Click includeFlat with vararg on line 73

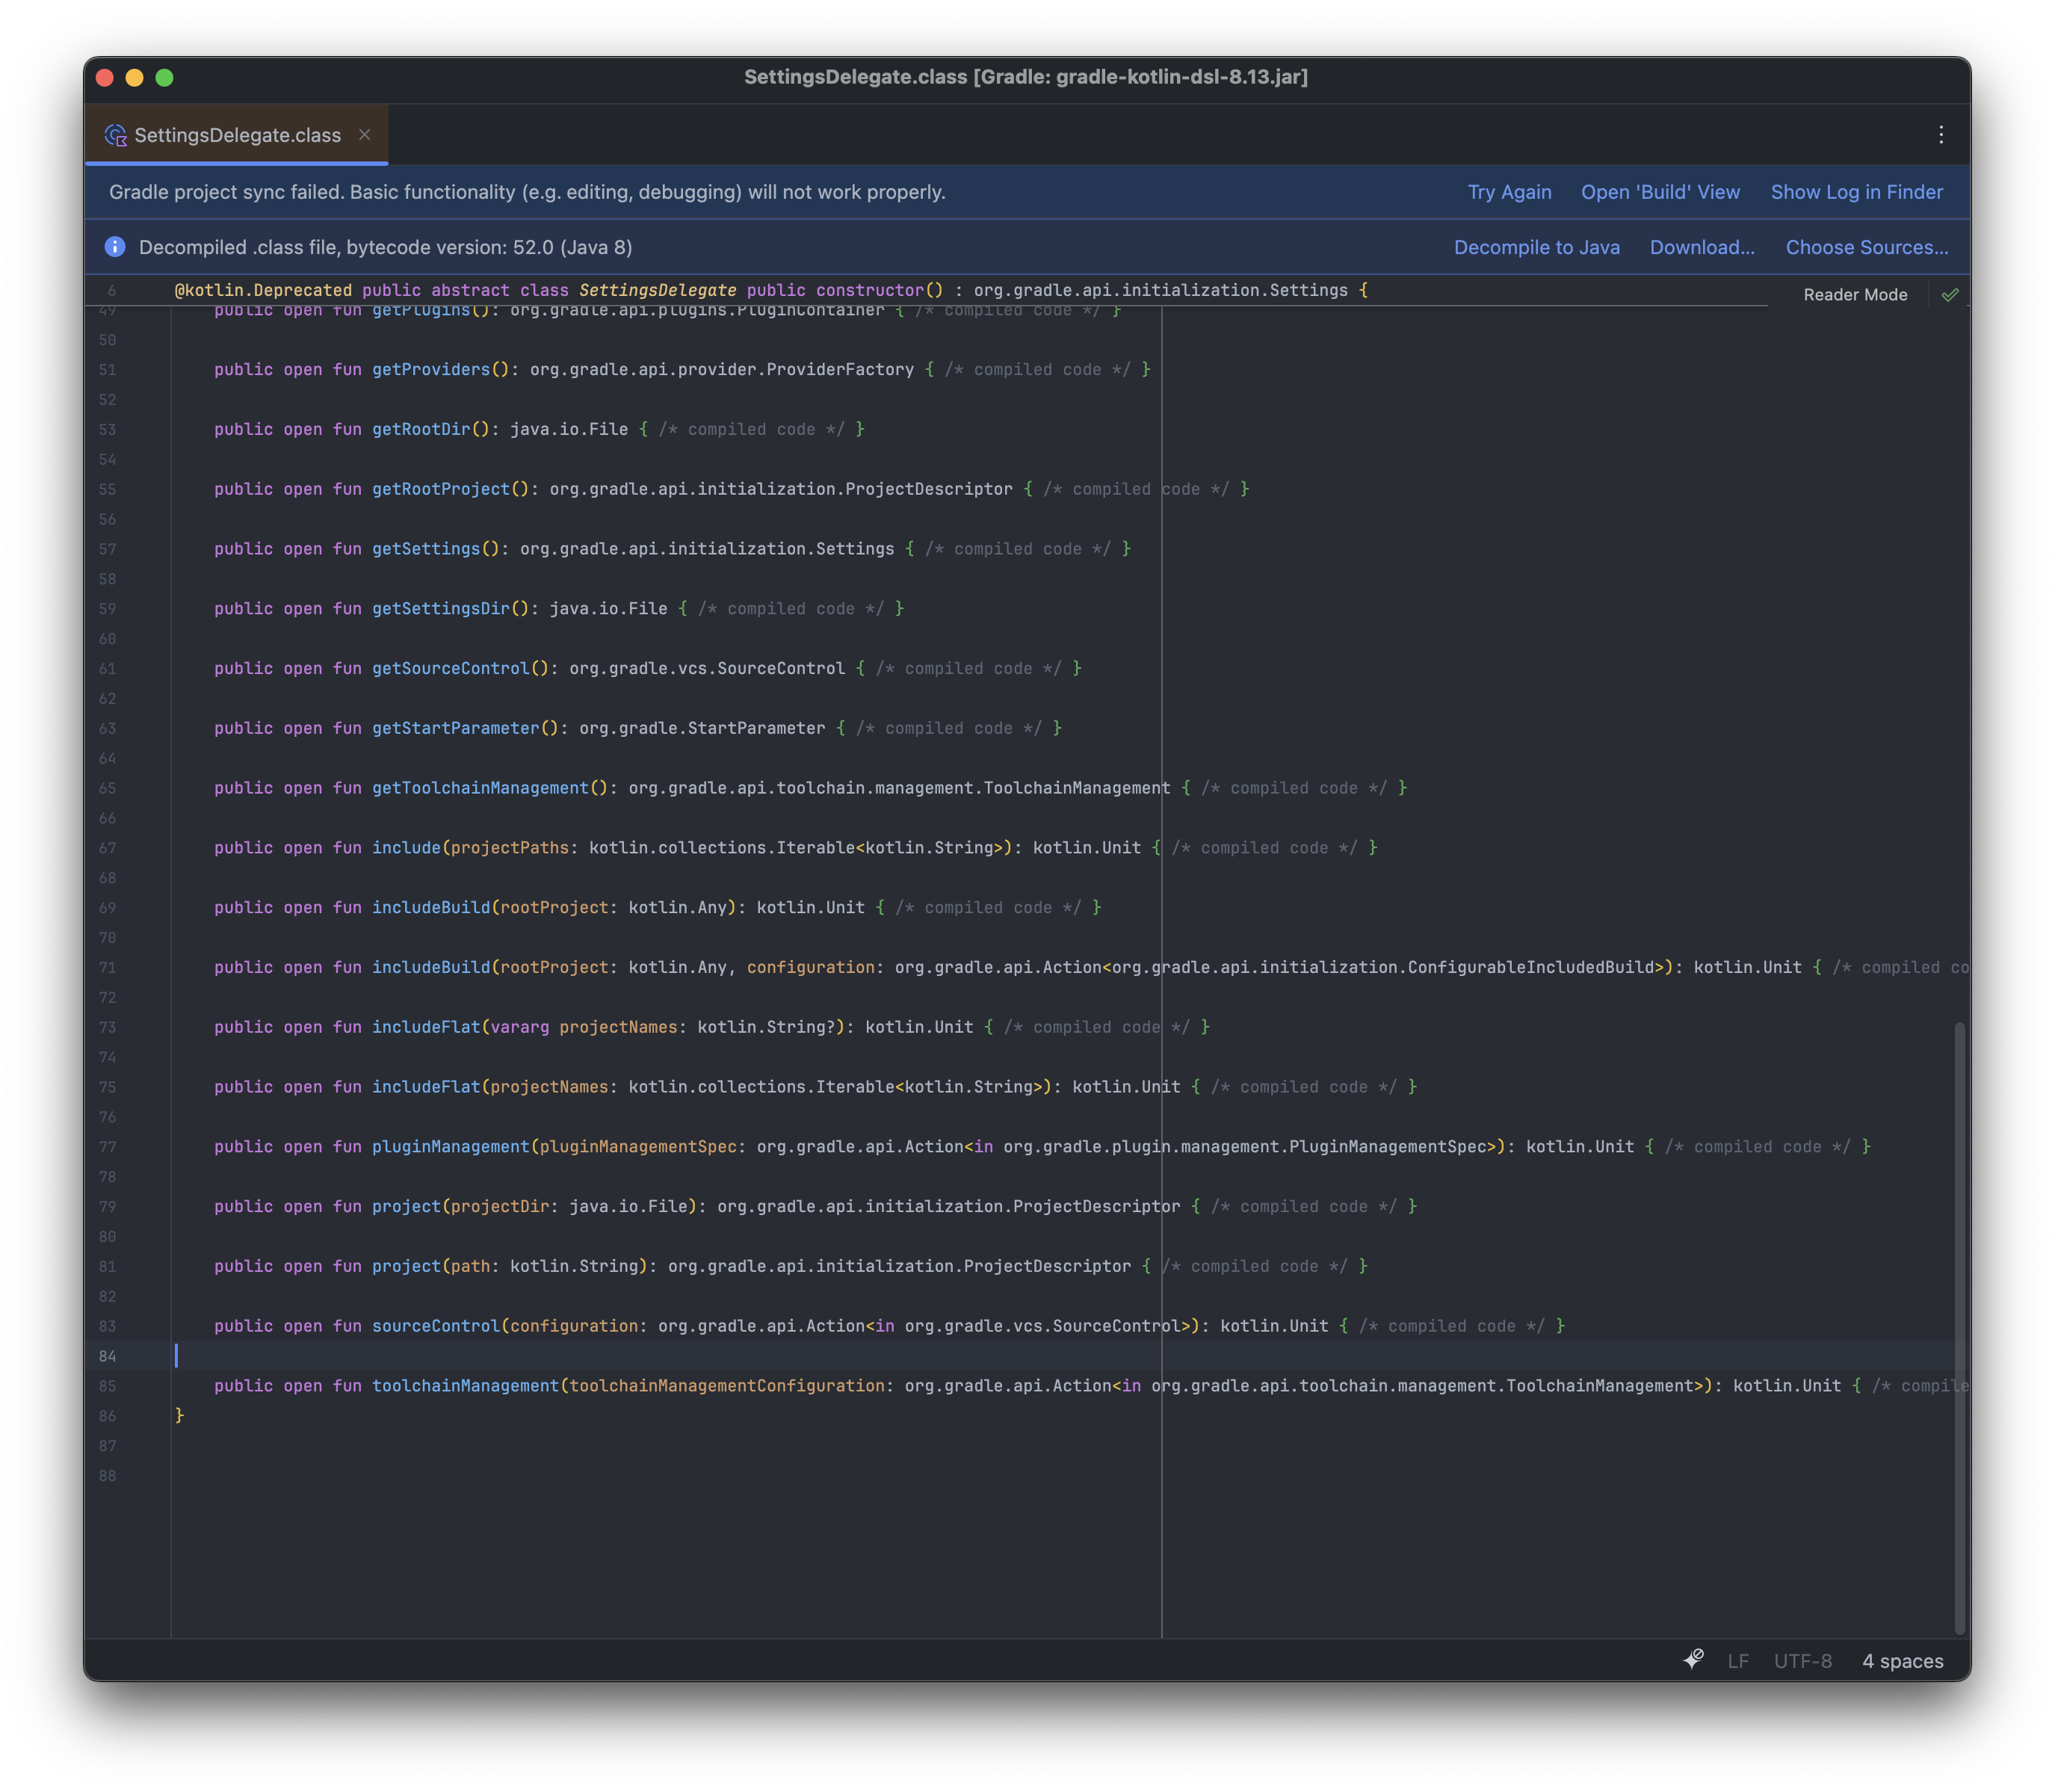pos(426,1027)
